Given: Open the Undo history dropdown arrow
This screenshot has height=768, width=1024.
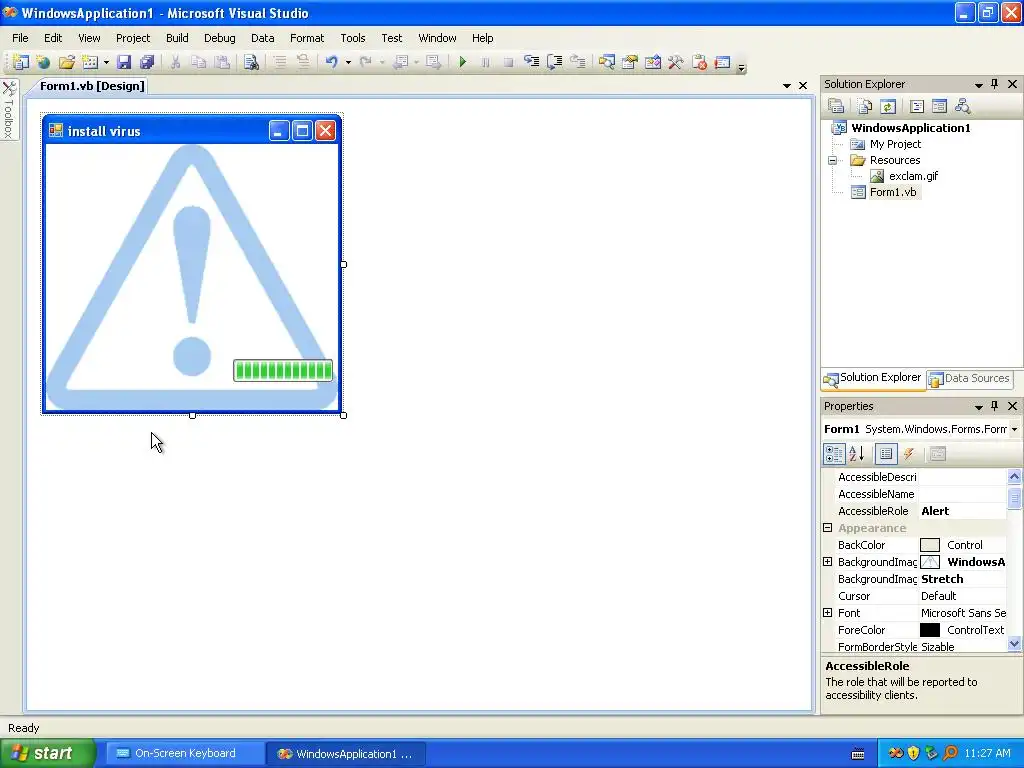Looking at the screenshot, I should click(348, 62).
